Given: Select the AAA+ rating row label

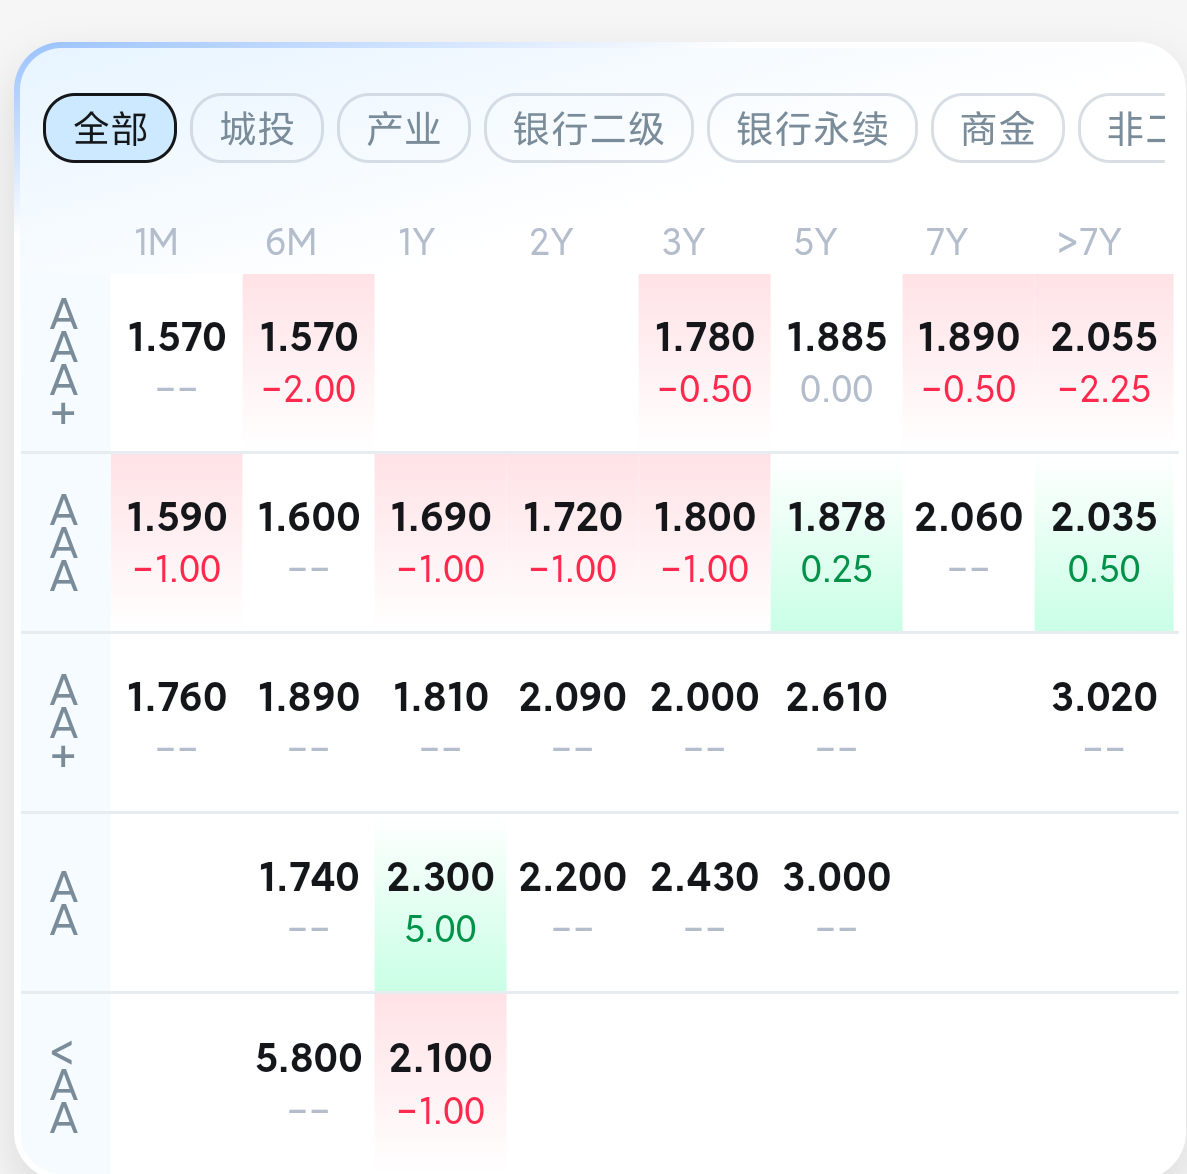Looking at the screenshot, I should pyautogui.click(x=64, y=362).
